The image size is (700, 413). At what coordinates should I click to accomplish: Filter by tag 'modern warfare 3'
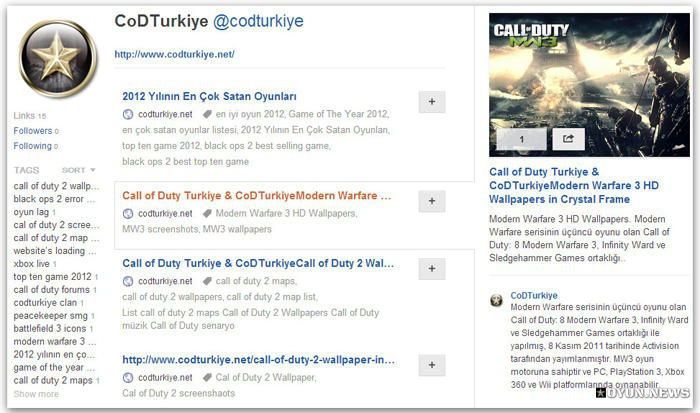click(54, 342)
